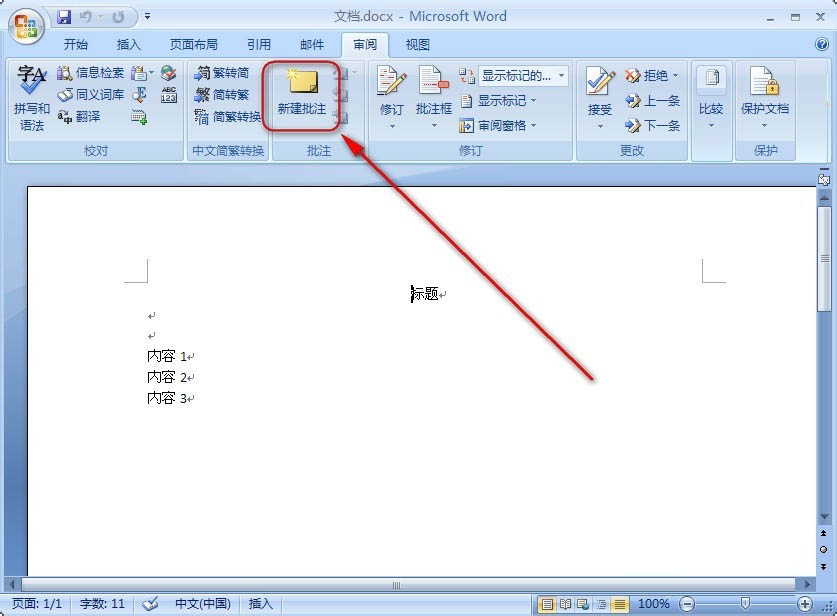Switch to the 视图 tab
This screenshot has width=837, height=616.
point(418,45)
